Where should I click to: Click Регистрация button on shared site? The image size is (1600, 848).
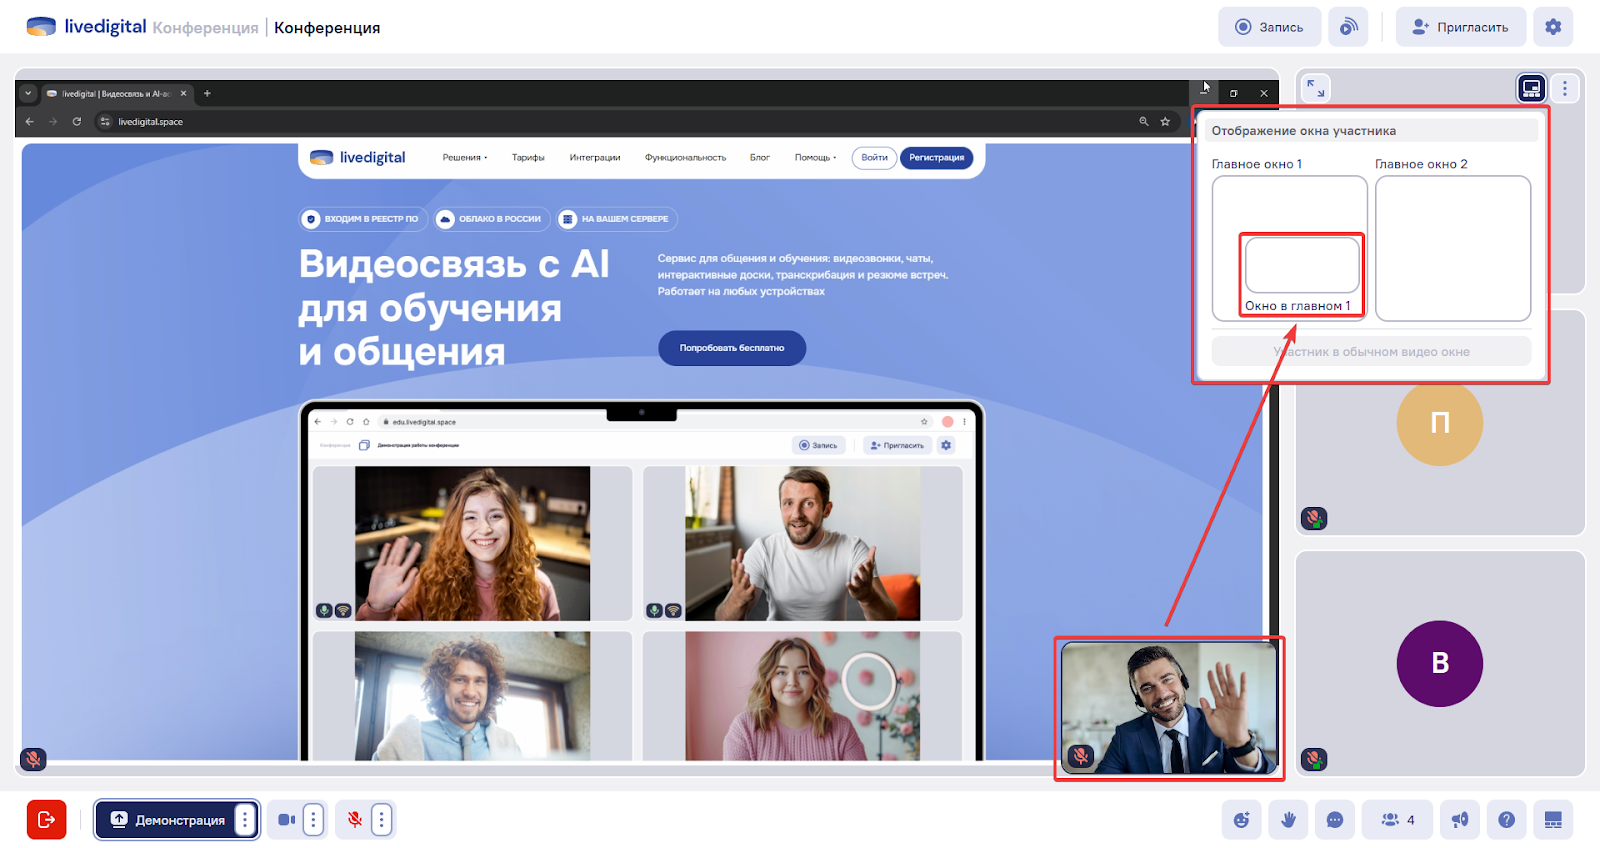click(x=936, y=158)
